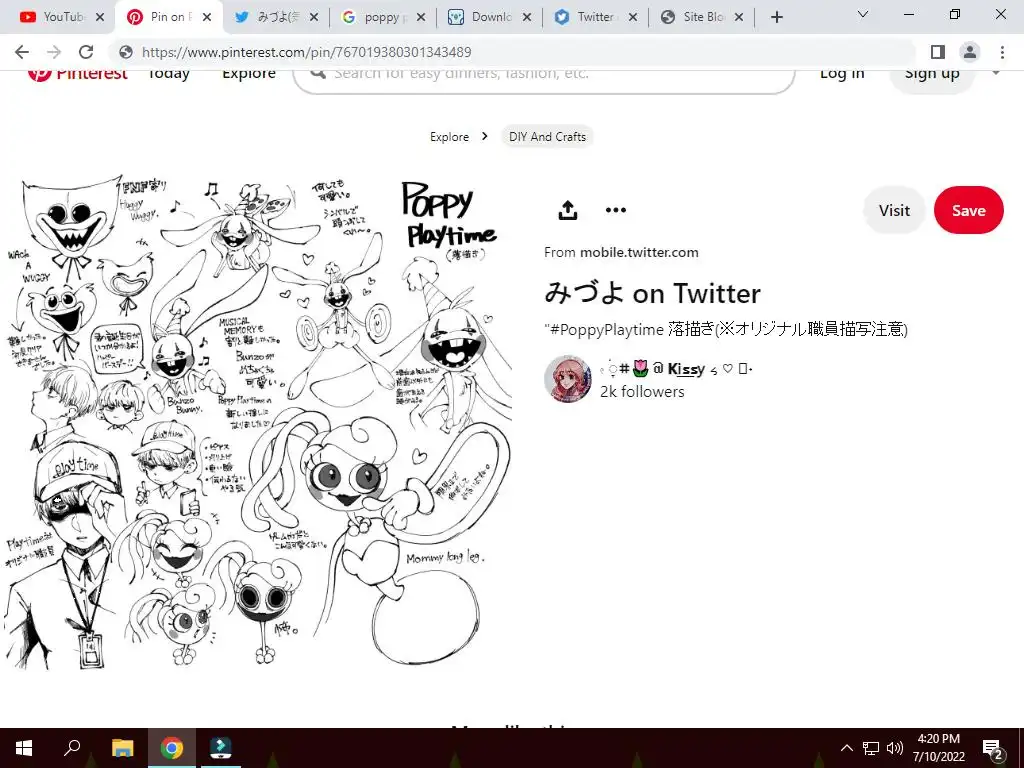1024x768 pixels.
Task: Close the みづよ Twitter tab
Action: point(314,17)
